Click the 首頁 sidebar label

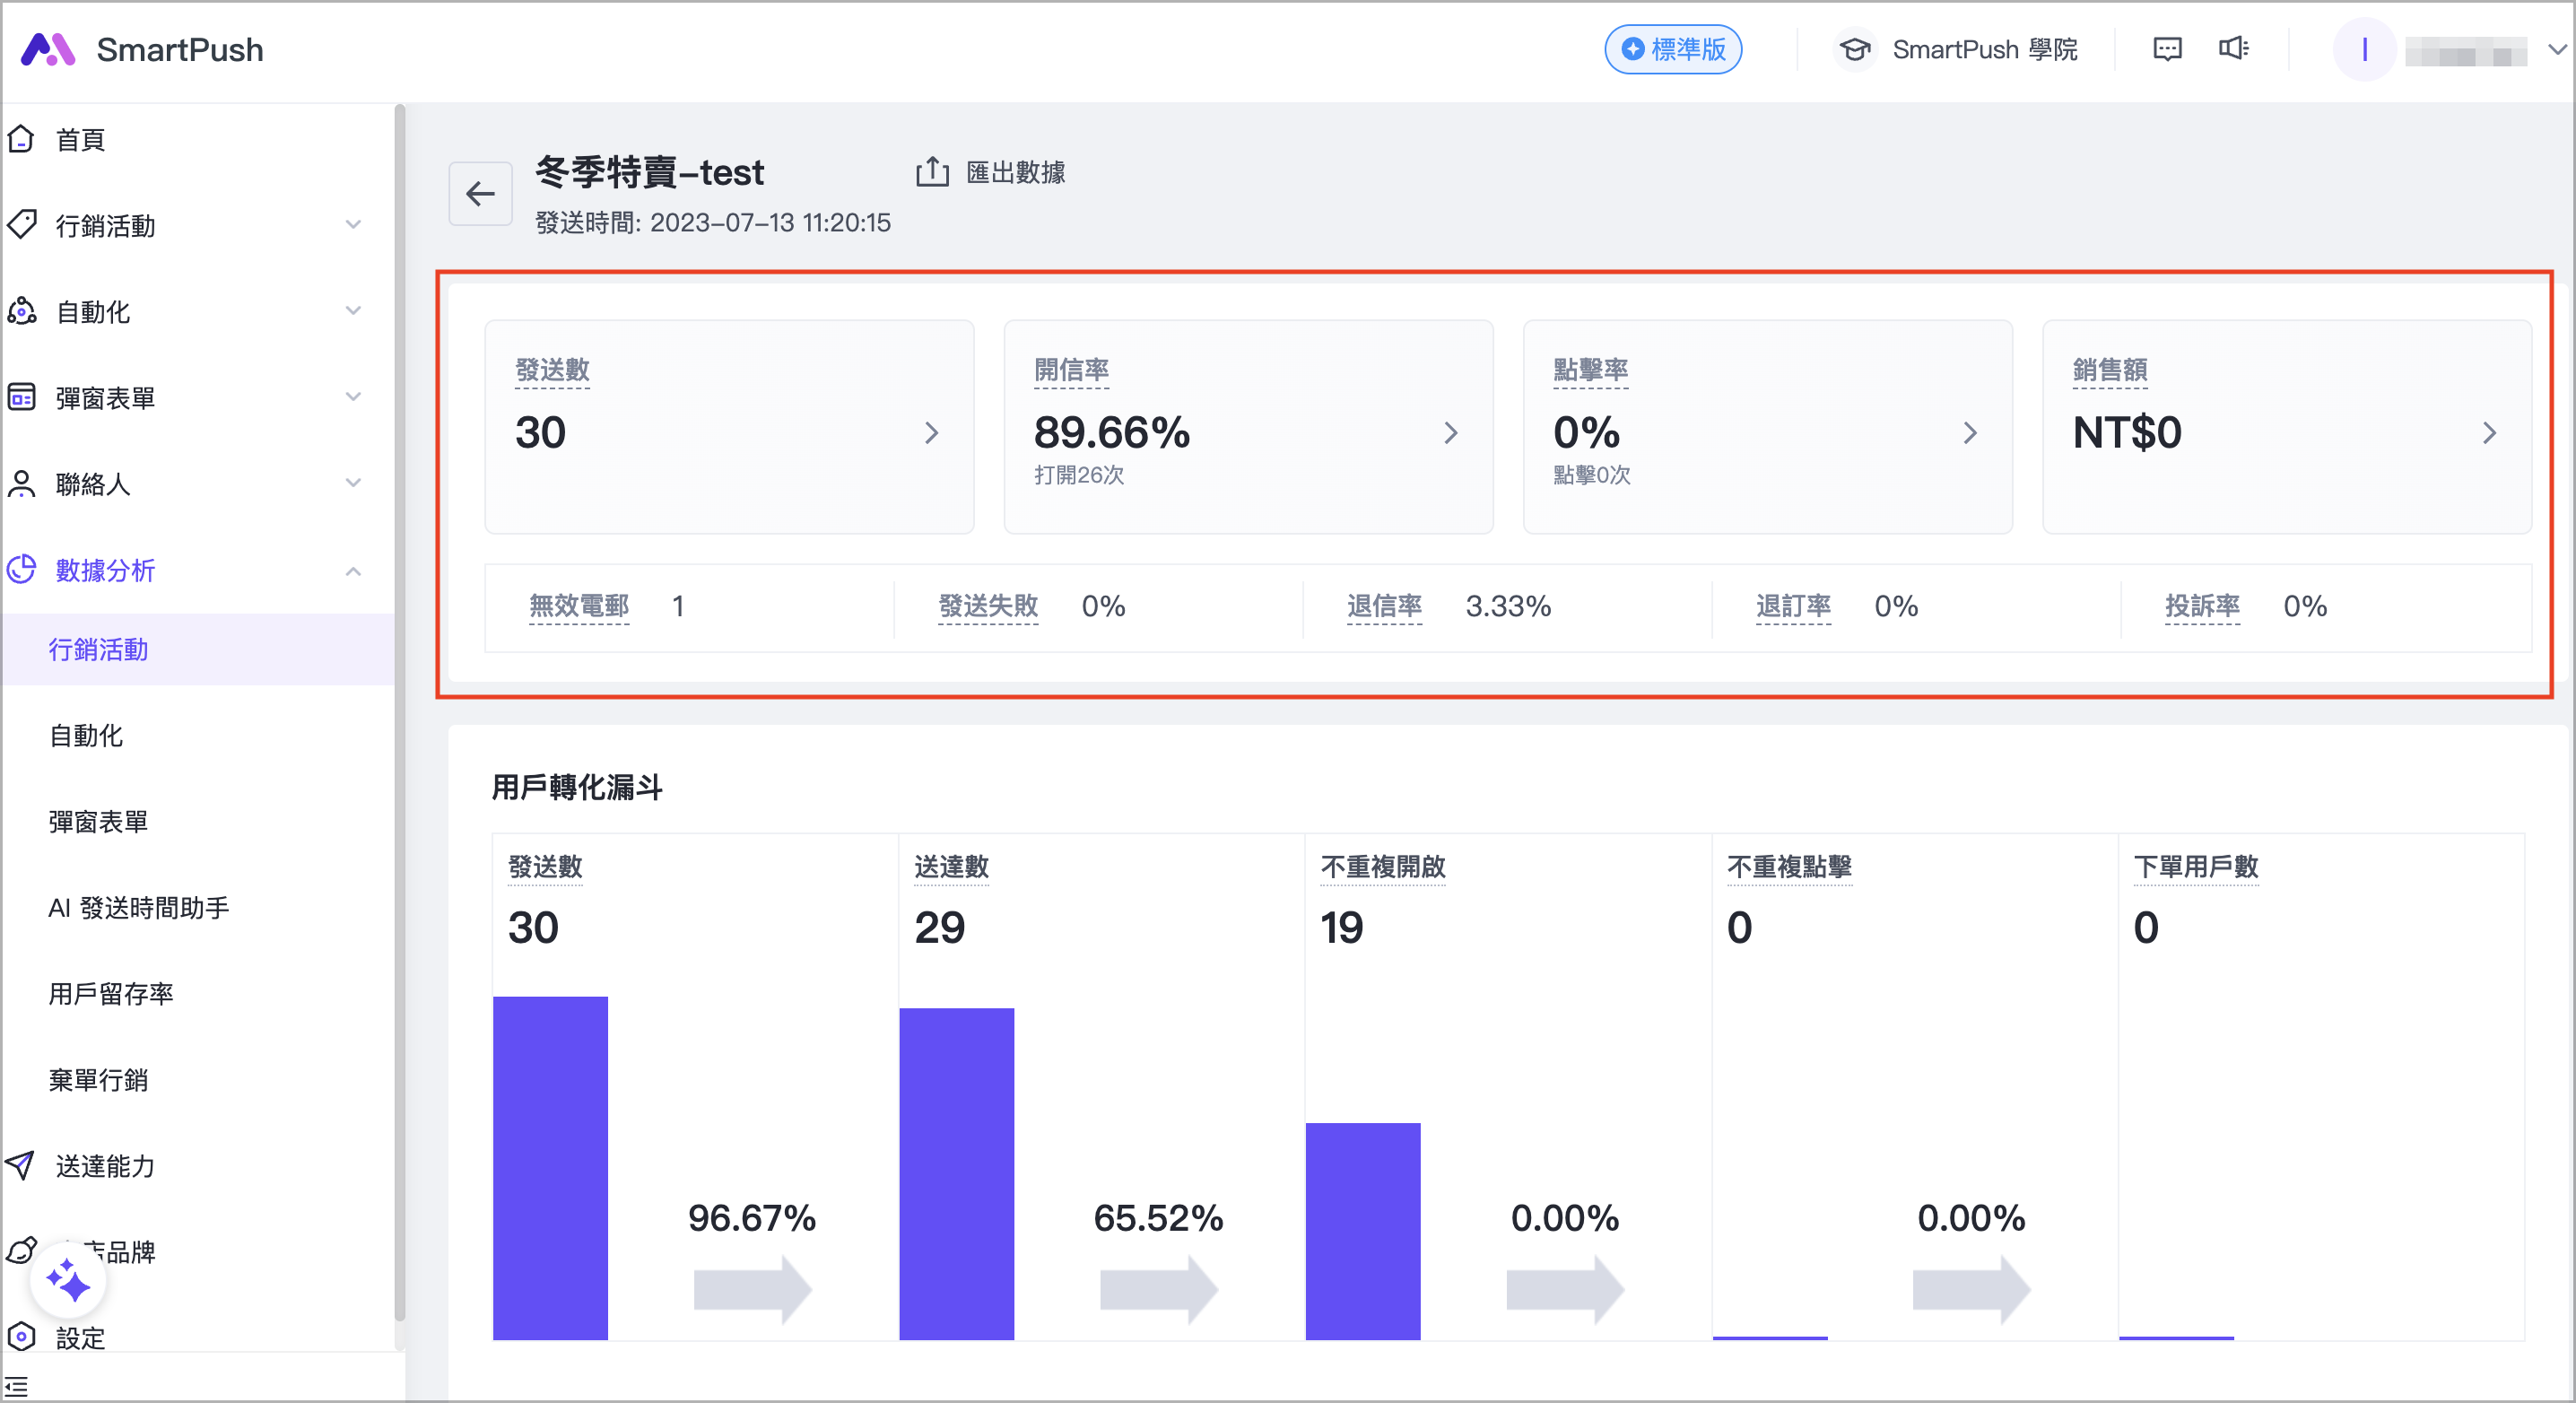coord(80,140)
